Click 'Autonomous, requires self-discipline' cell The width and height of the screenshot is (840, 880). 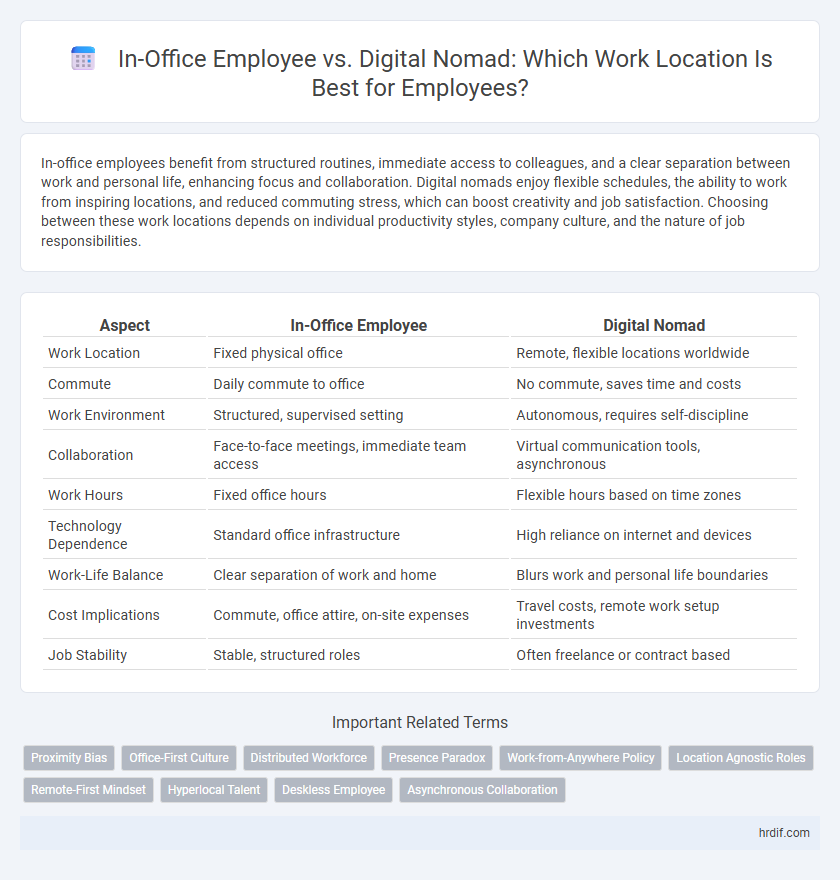pyautogui.click(x=632, y=415)
